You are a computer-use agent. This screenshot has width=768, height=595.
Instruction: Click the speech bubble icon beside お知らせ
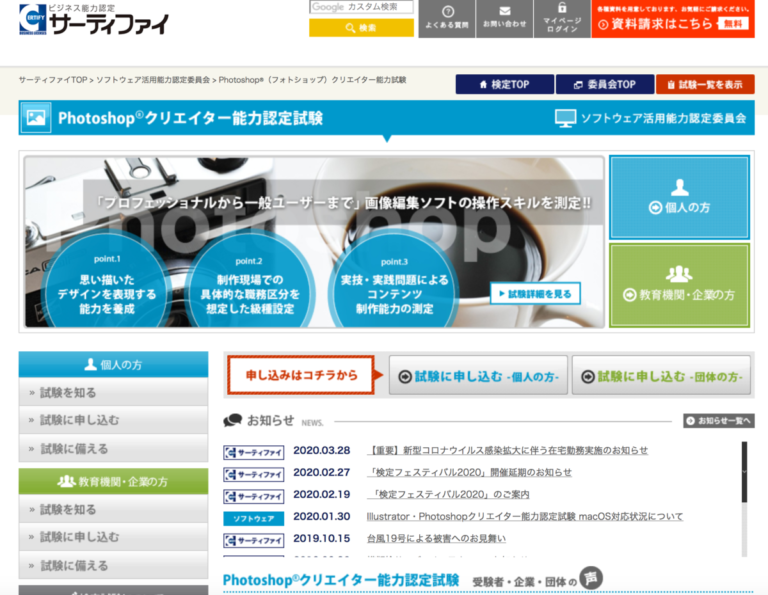pyautogui.click(x=233, y=420)
